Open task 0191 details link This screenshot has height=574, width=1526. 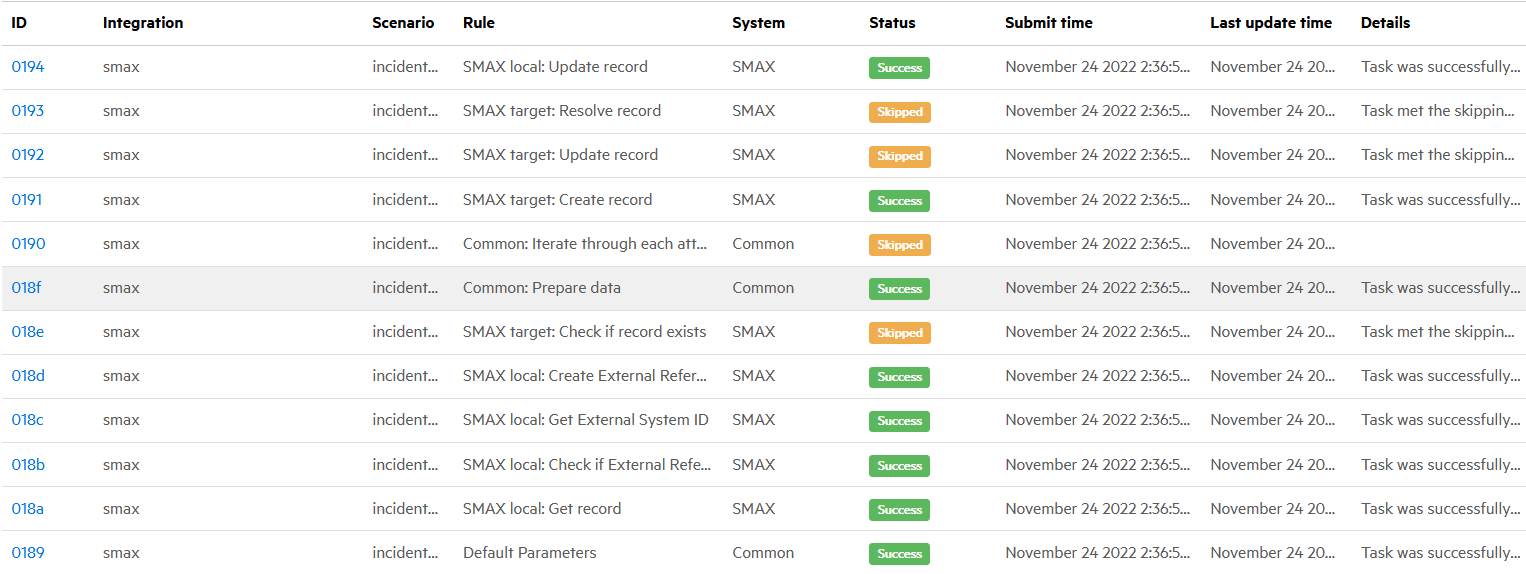tap(27, 200)
